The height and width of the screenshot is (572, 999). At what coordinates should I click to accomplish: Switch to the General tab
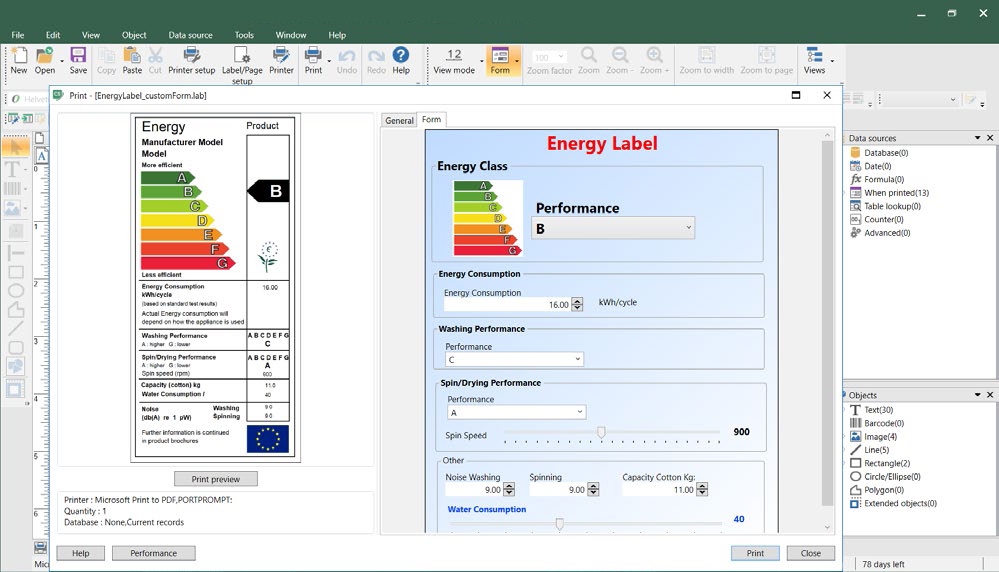coord(399,120)
